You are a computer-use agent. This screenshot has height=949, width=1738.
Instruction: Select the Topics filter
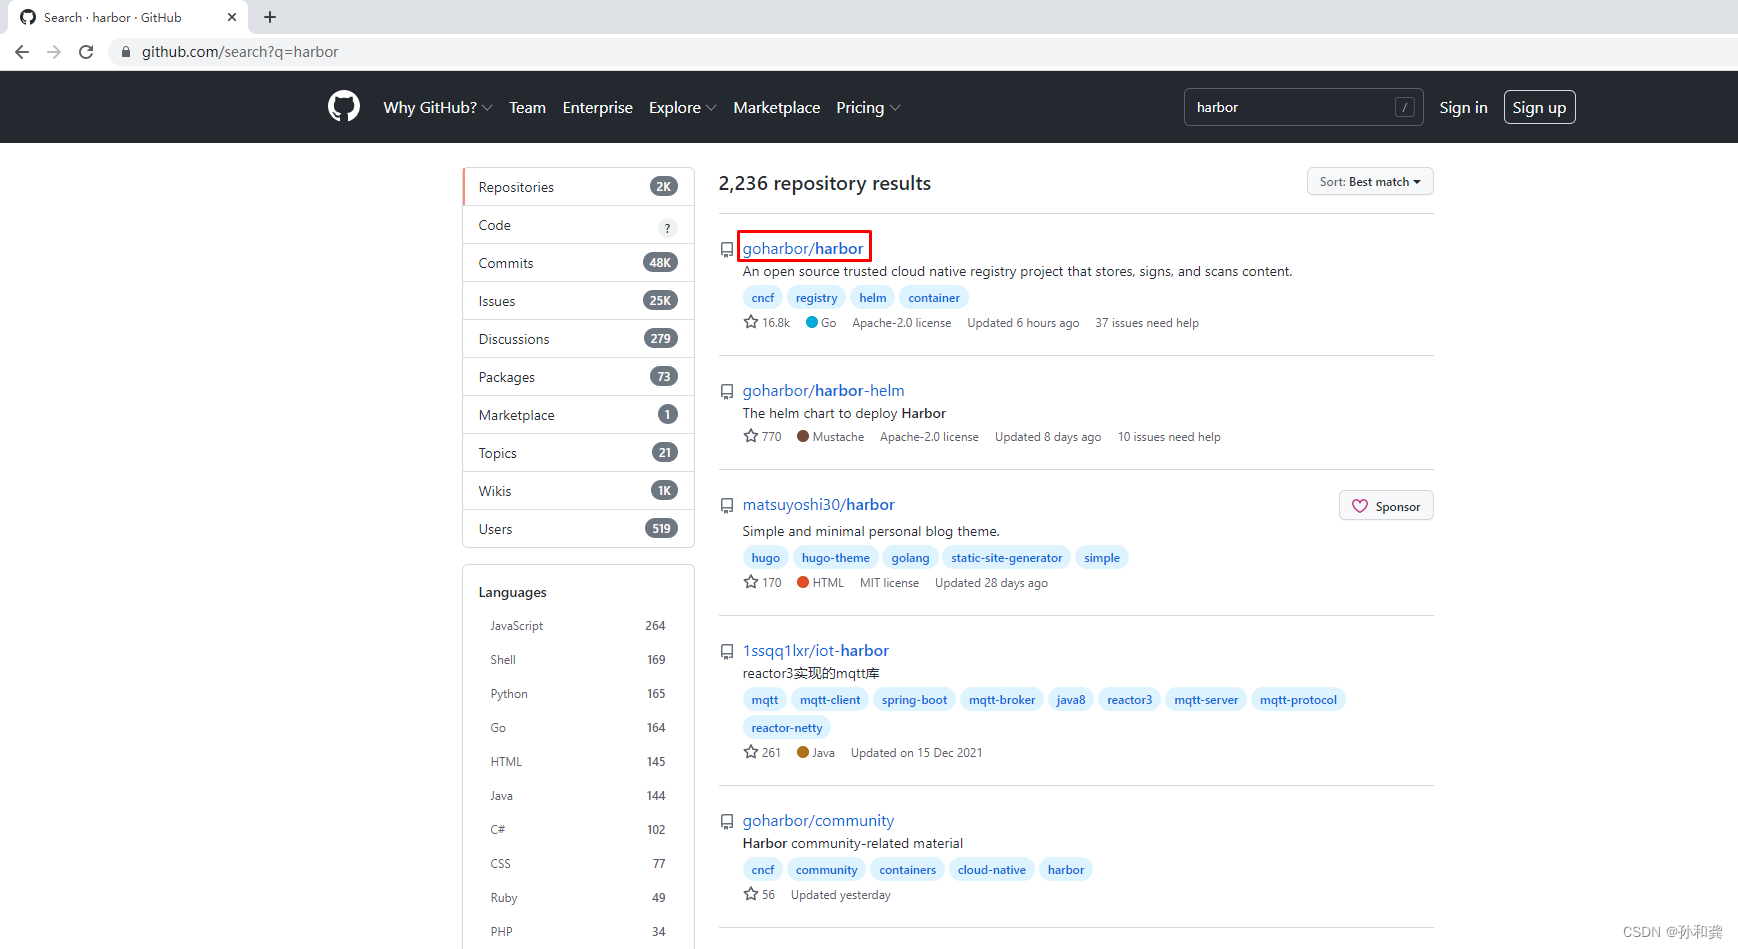point(578,453)
